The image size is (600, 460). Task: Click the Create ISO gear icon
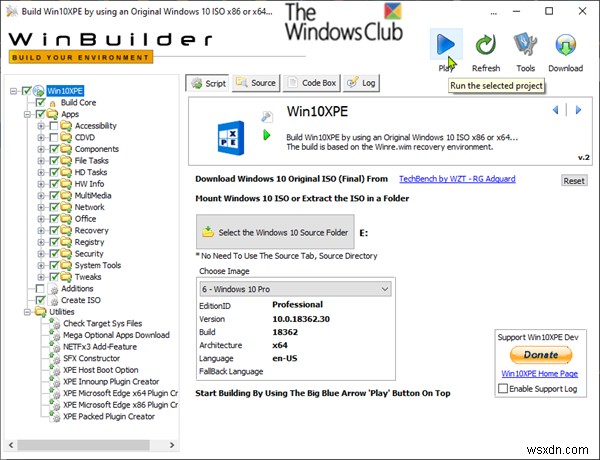pos(54,301)
